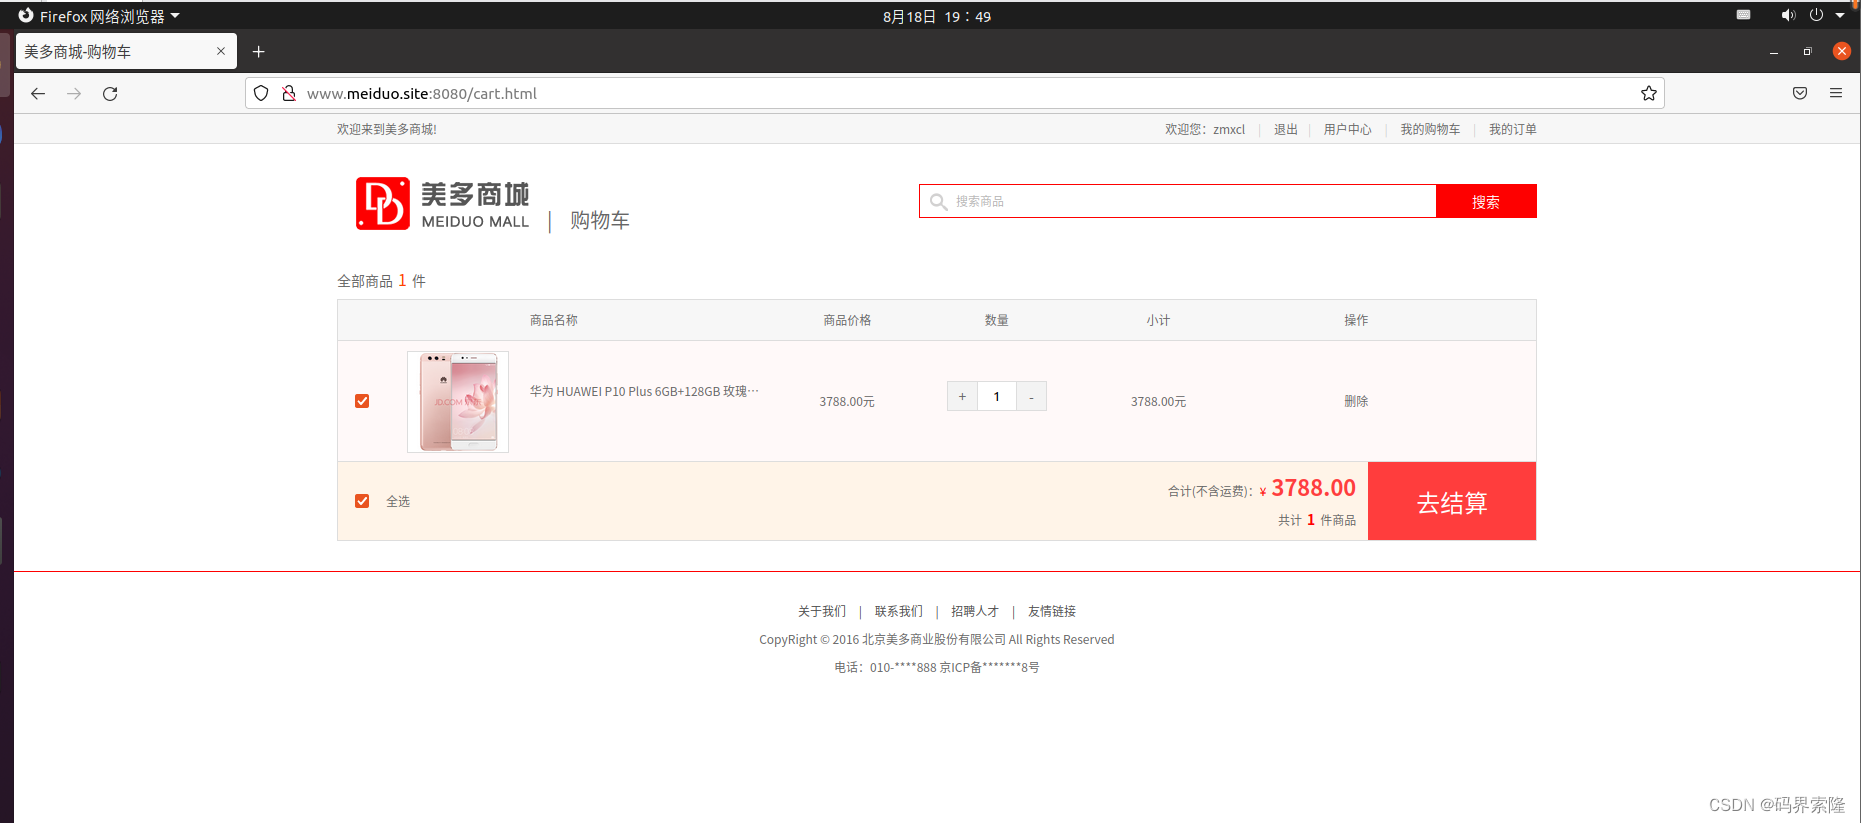Open the system volume icon
Viewport: 1861px width, 823px height.
coord(1788,15)
